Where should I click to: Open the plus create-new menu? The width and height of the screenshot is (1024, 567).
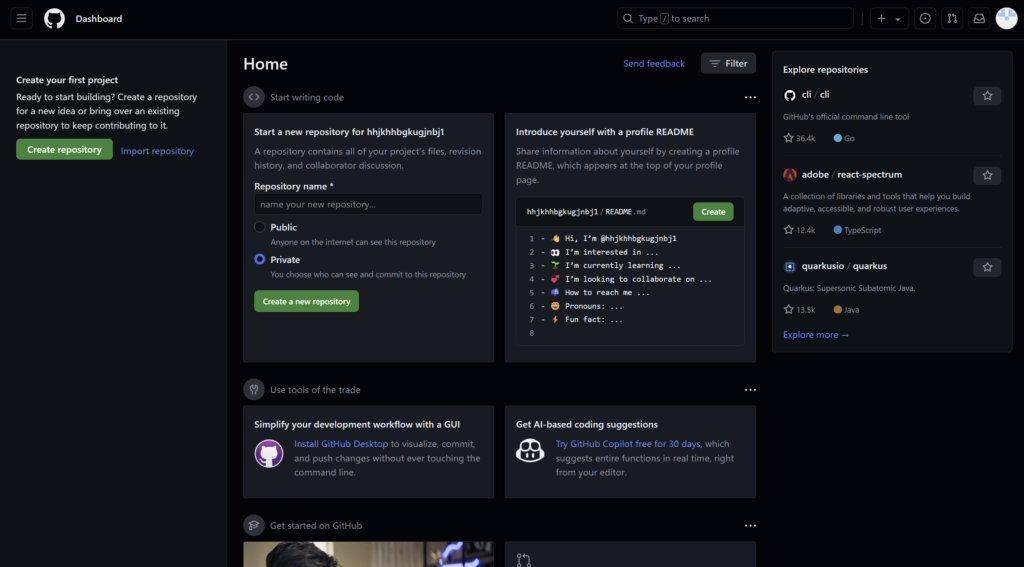pyautogui.click(x=882, y=18)
